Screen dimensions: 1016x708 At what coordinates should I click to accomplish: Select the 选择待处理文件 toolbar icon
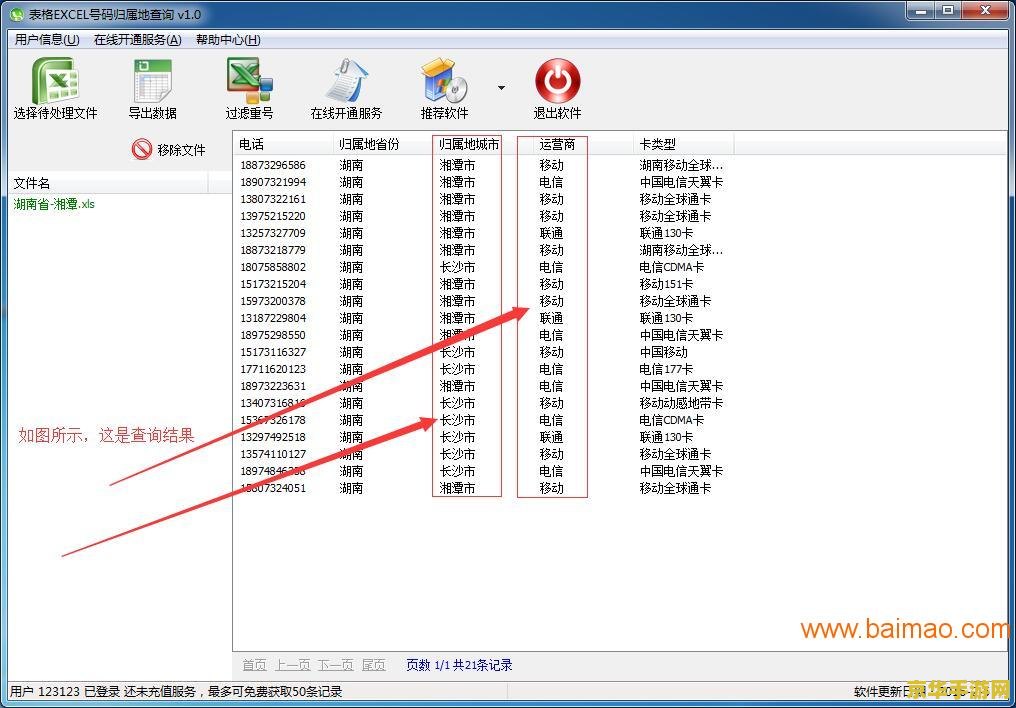pyautogui.click(x=55, y=85)
